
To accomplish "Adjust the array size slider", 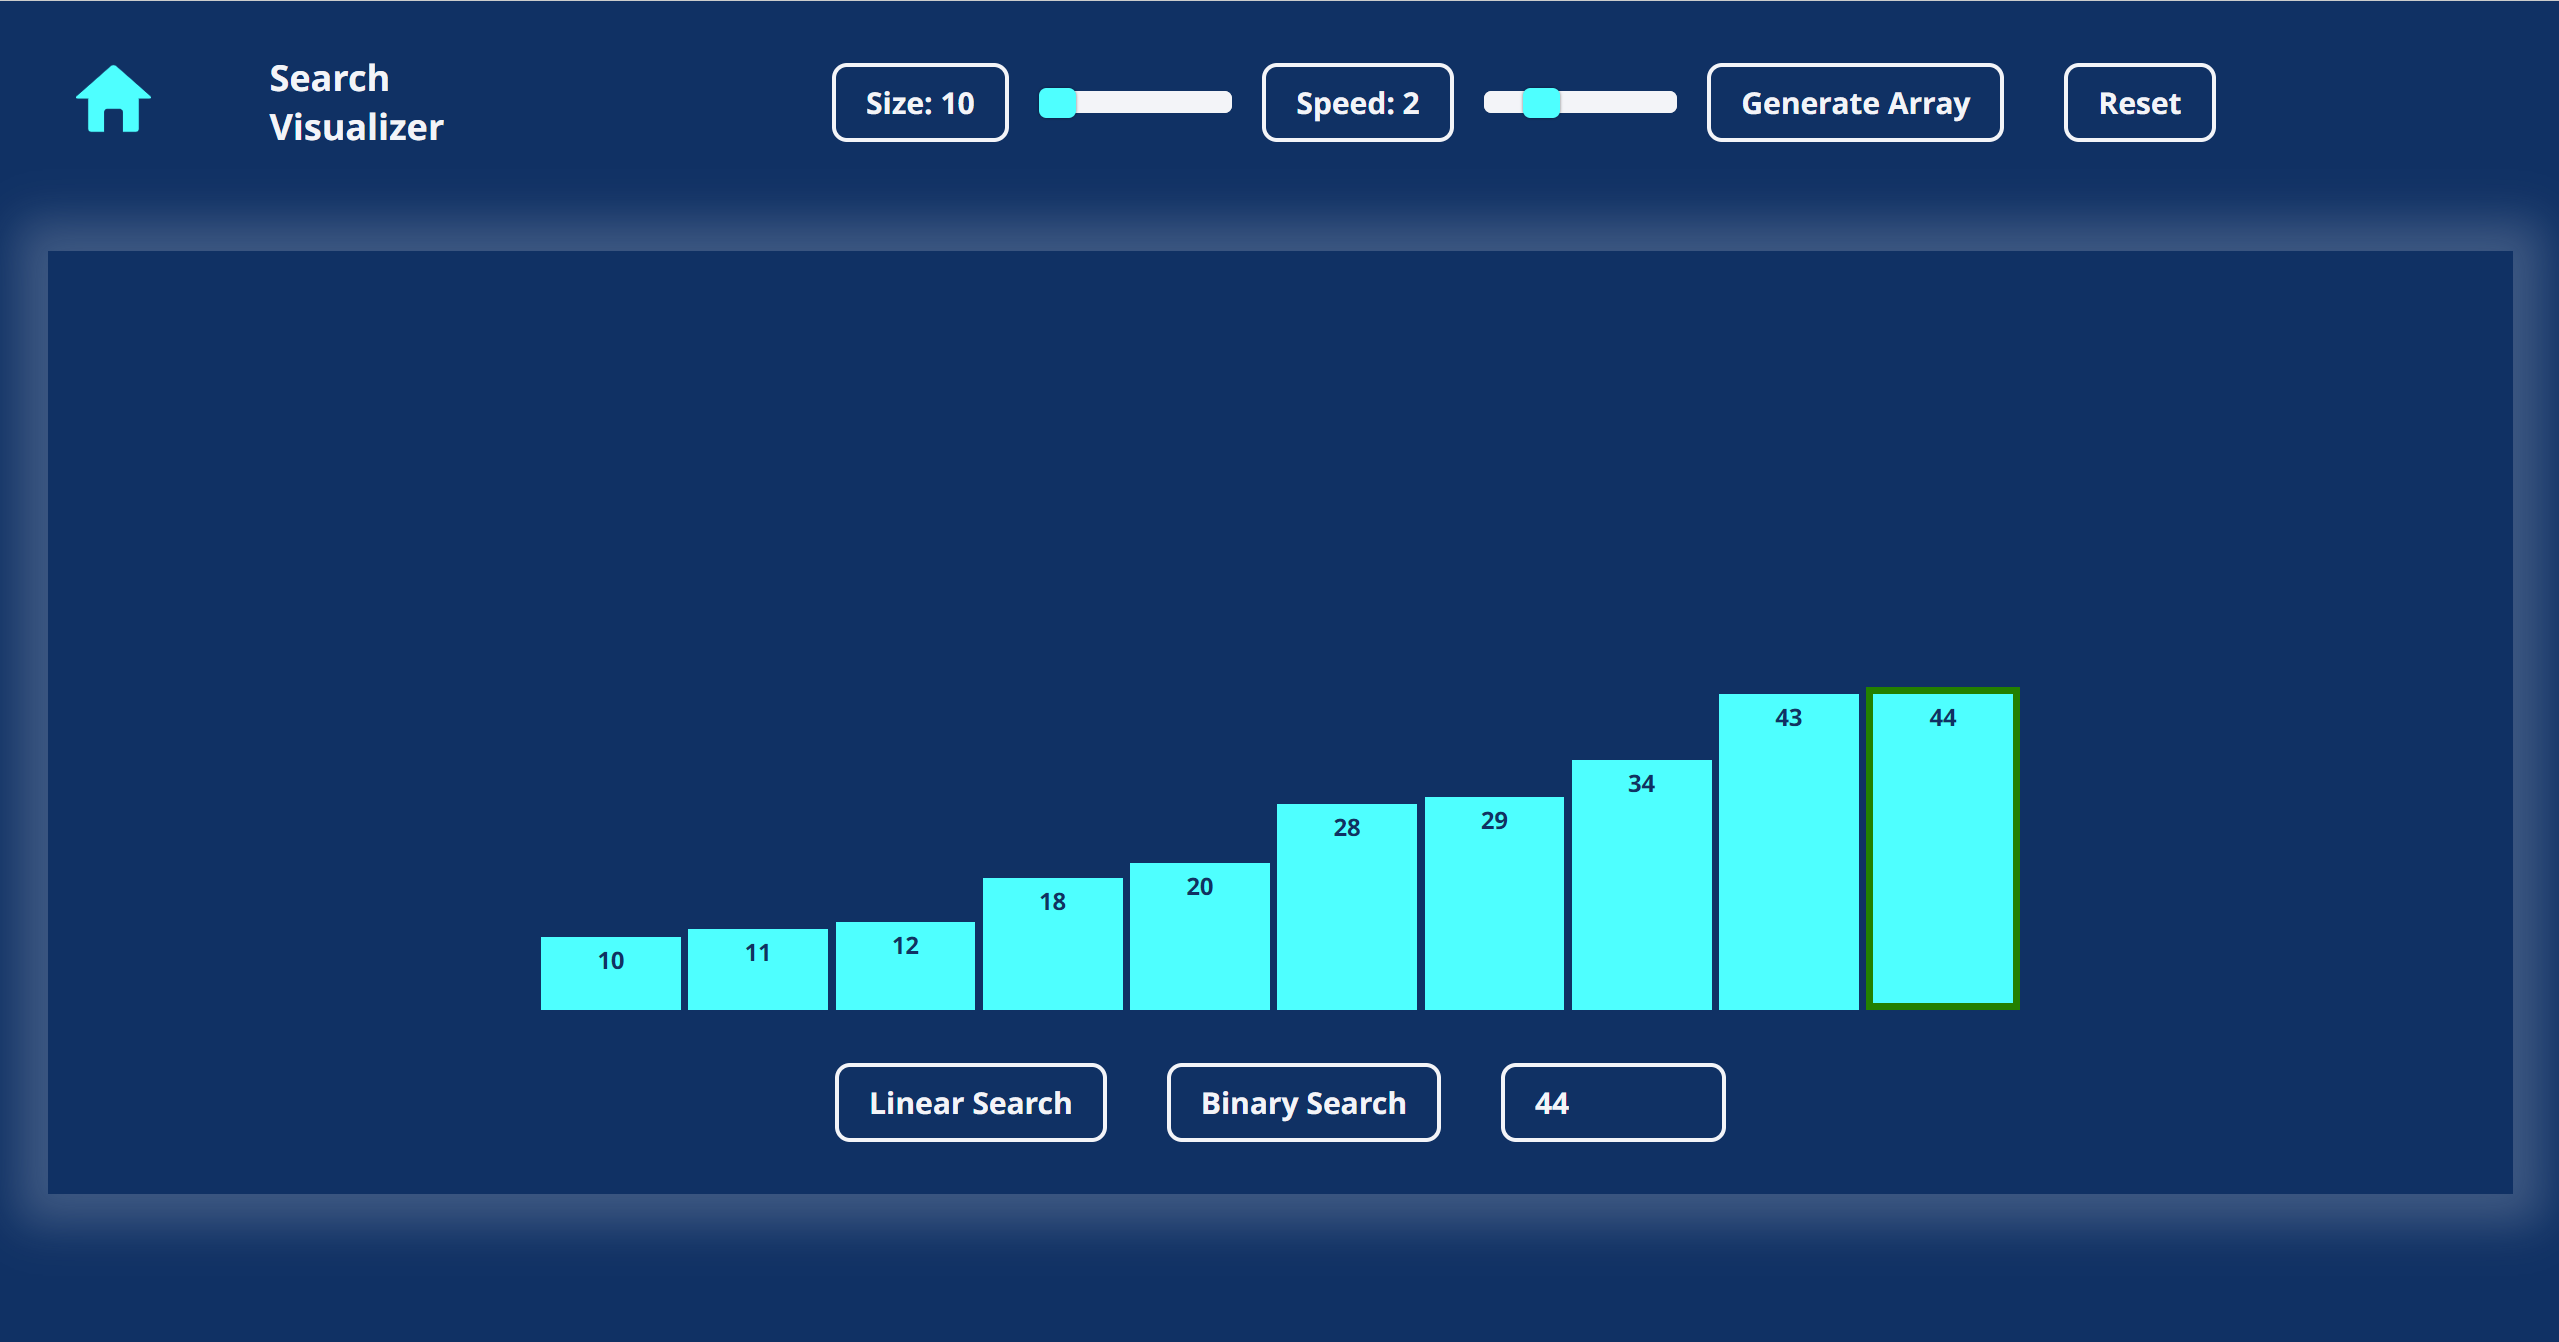I will 1135,103.
